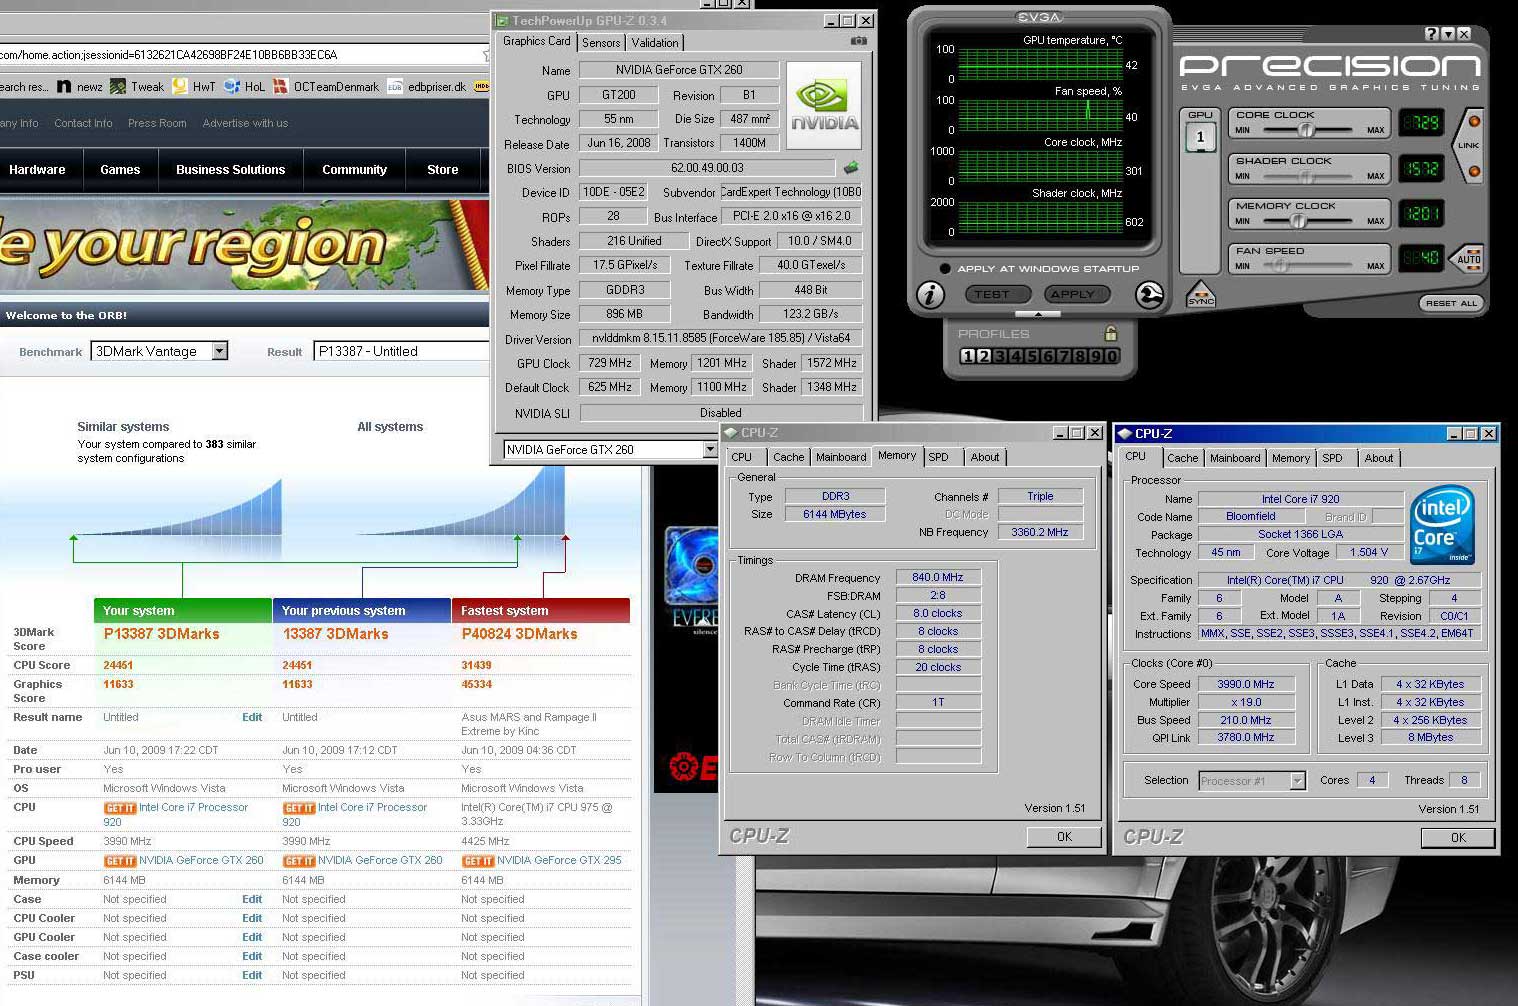Viewport: 1518px width, 1006px height.
Task: Open Tweak bookmark icon
Action: tap(118, 87)
